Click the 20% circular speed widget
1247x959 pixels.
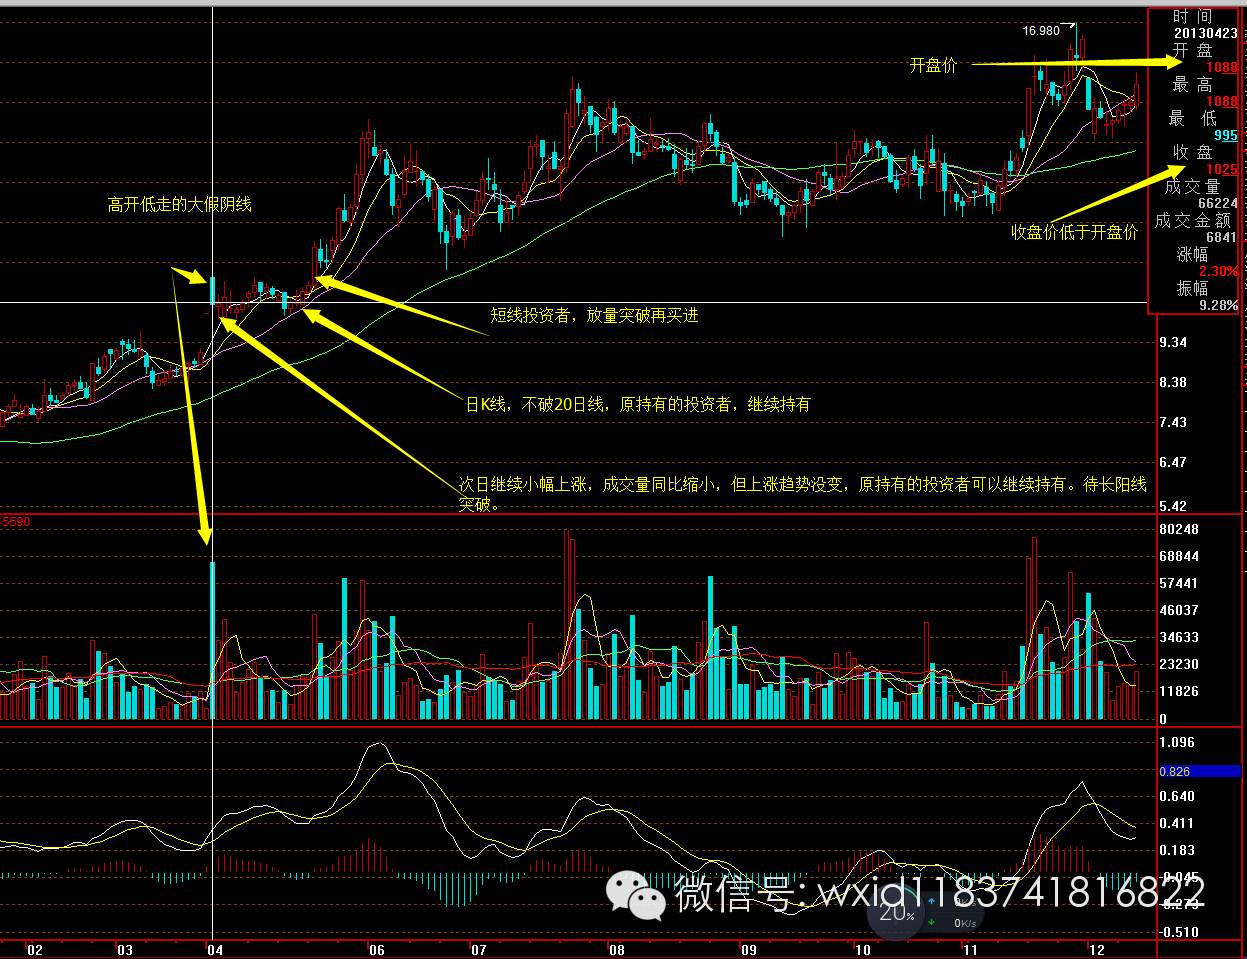(897, 912)
